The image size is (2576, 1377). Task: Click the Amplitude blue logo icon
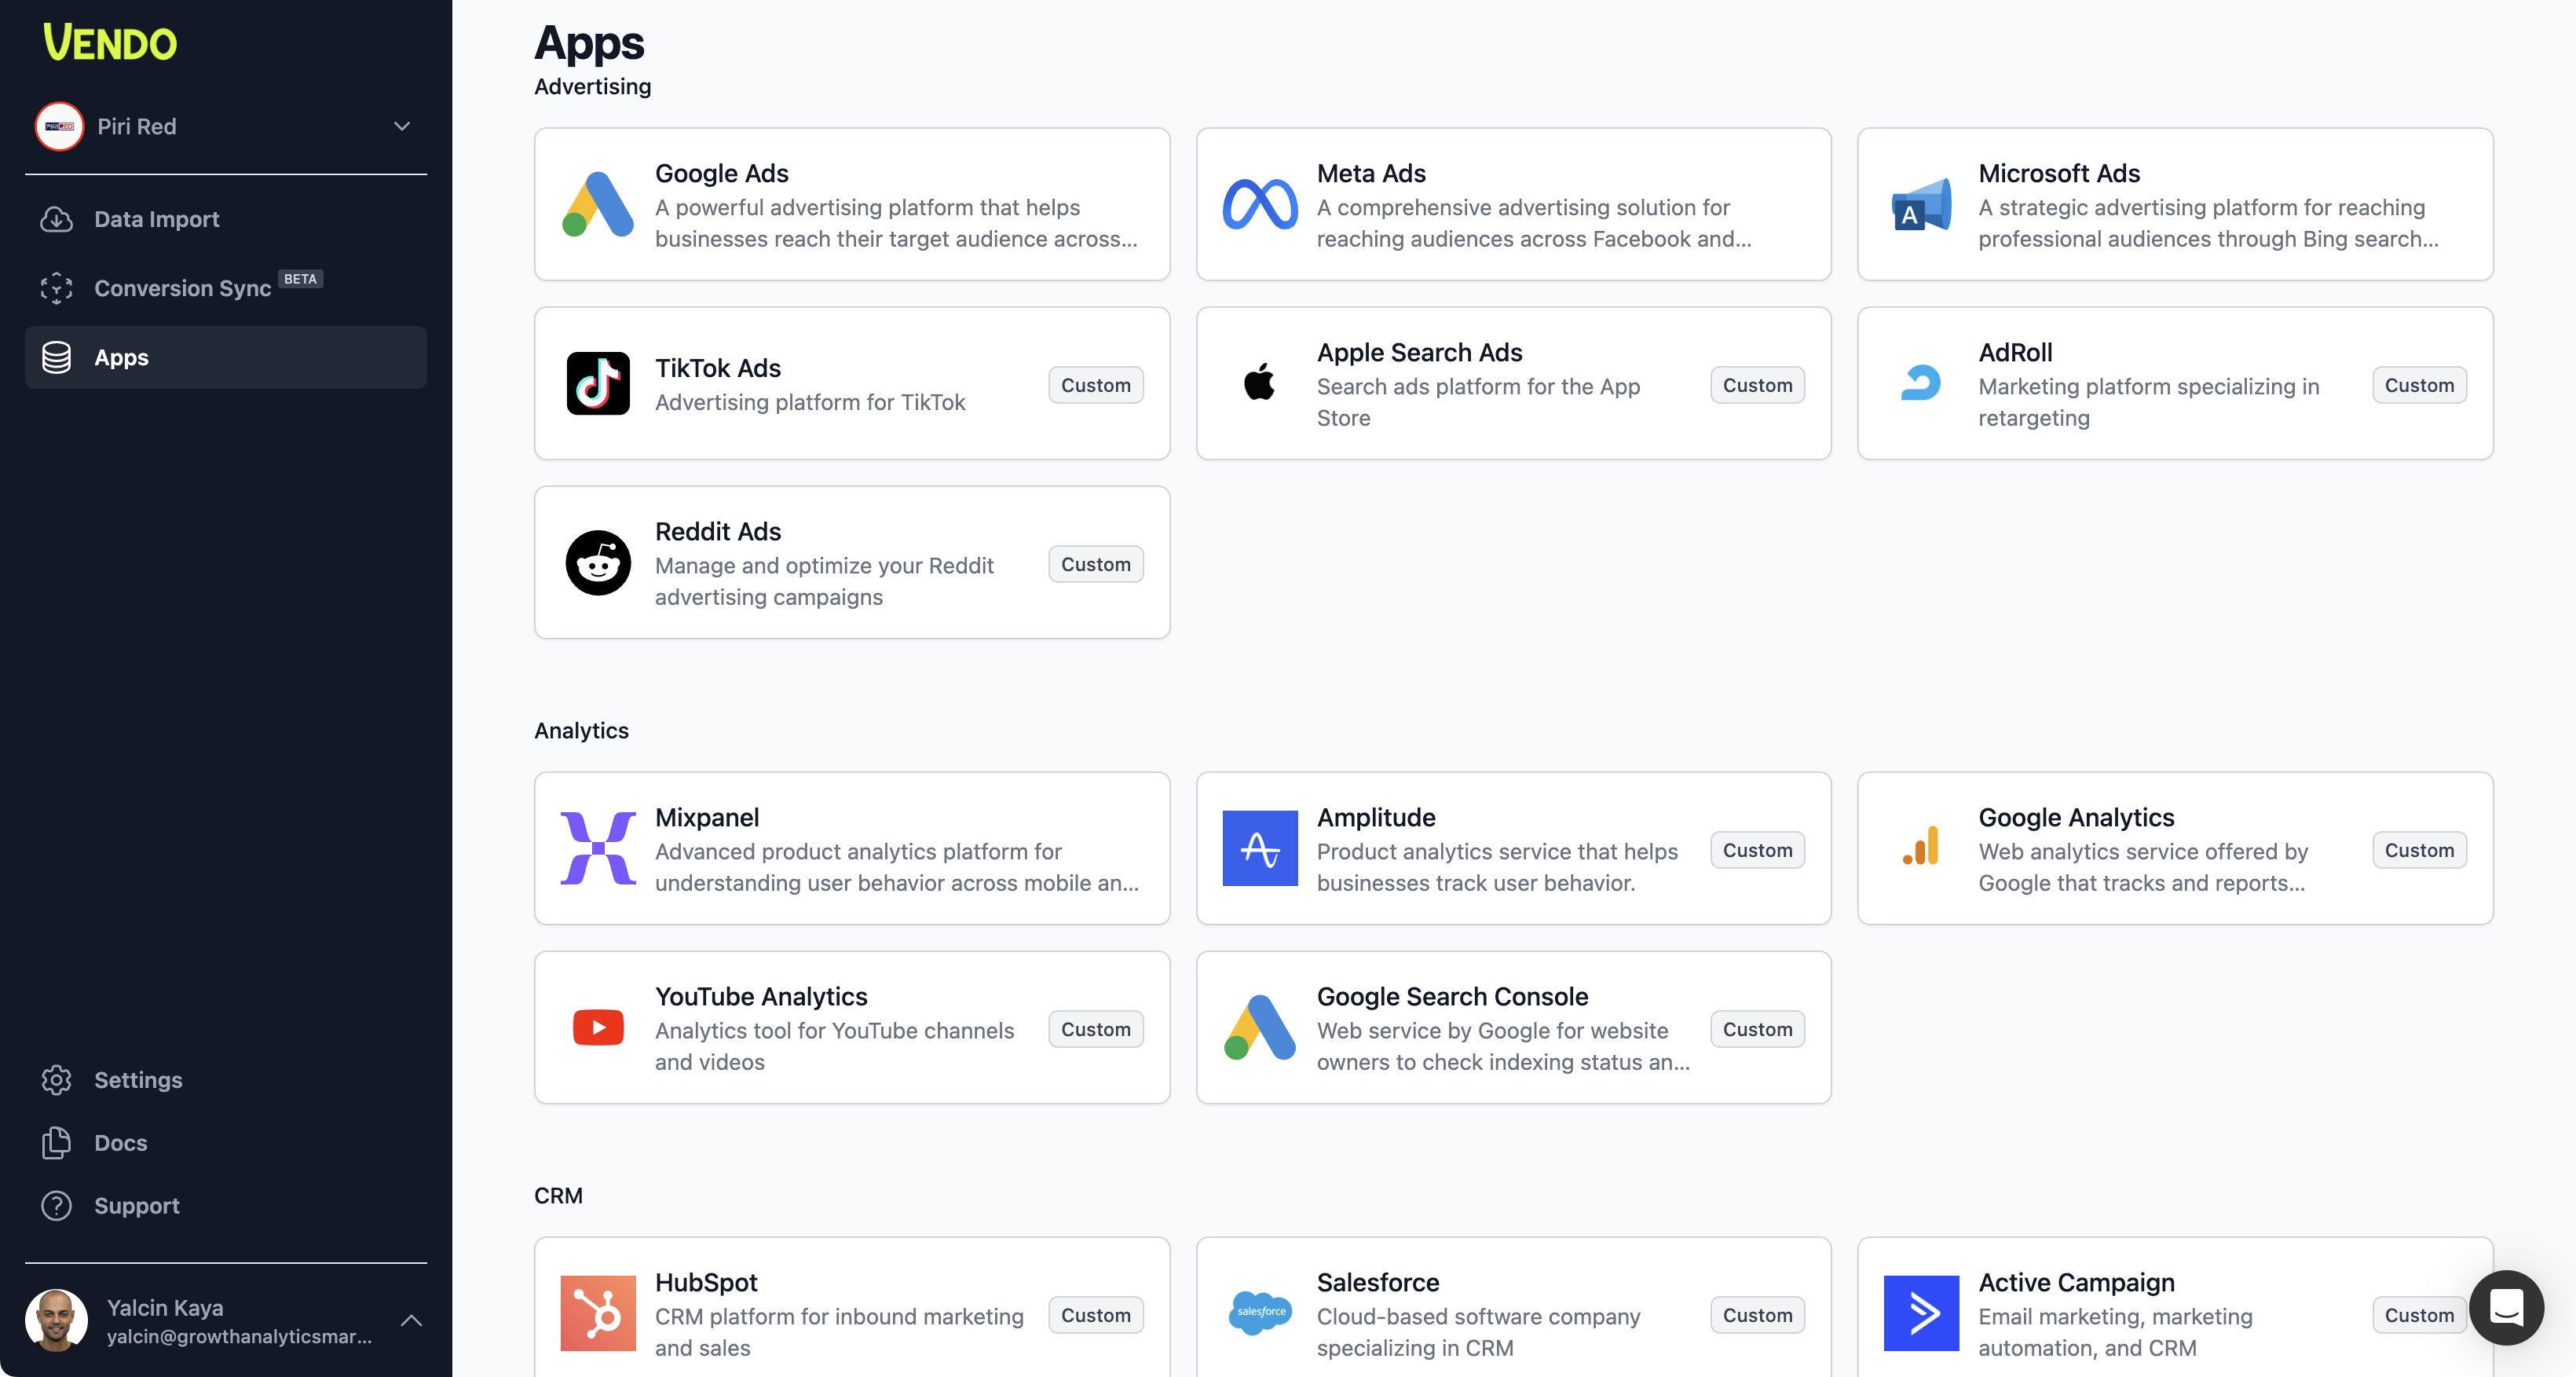pos(1259,849)
